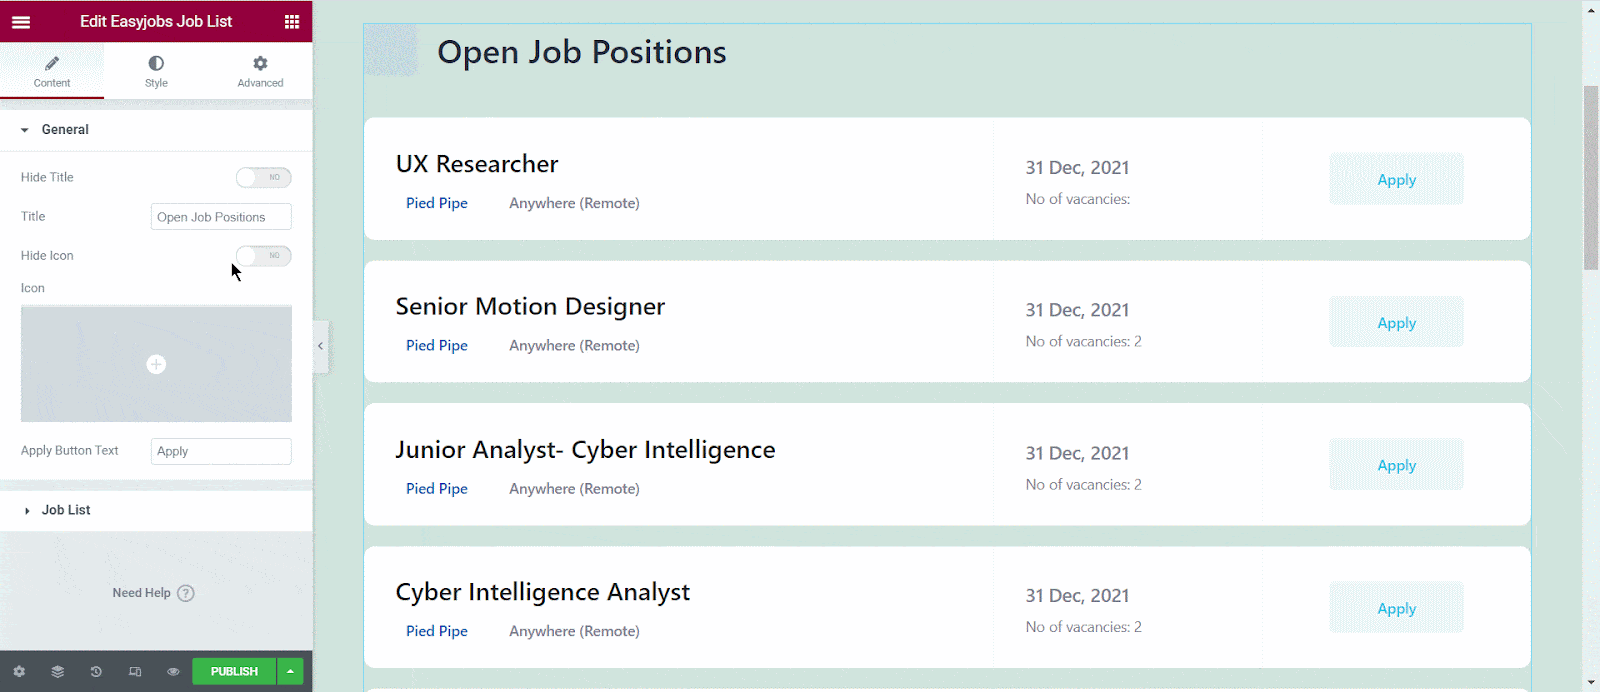The image size is (1600, 692).
Task: Switch to the Advanced tab
Action: (259, 70)
